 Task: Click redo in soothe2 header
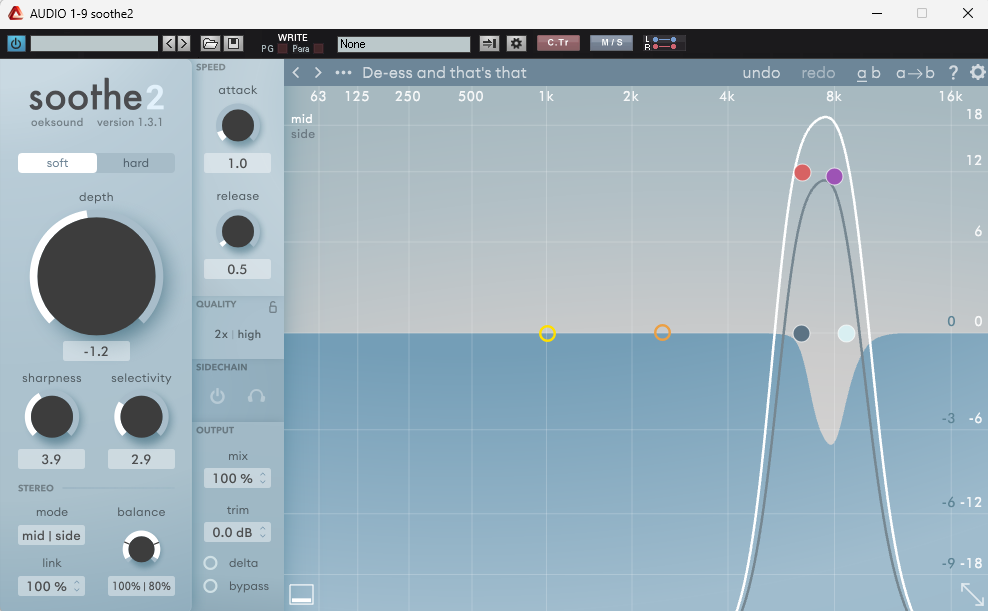818,73
